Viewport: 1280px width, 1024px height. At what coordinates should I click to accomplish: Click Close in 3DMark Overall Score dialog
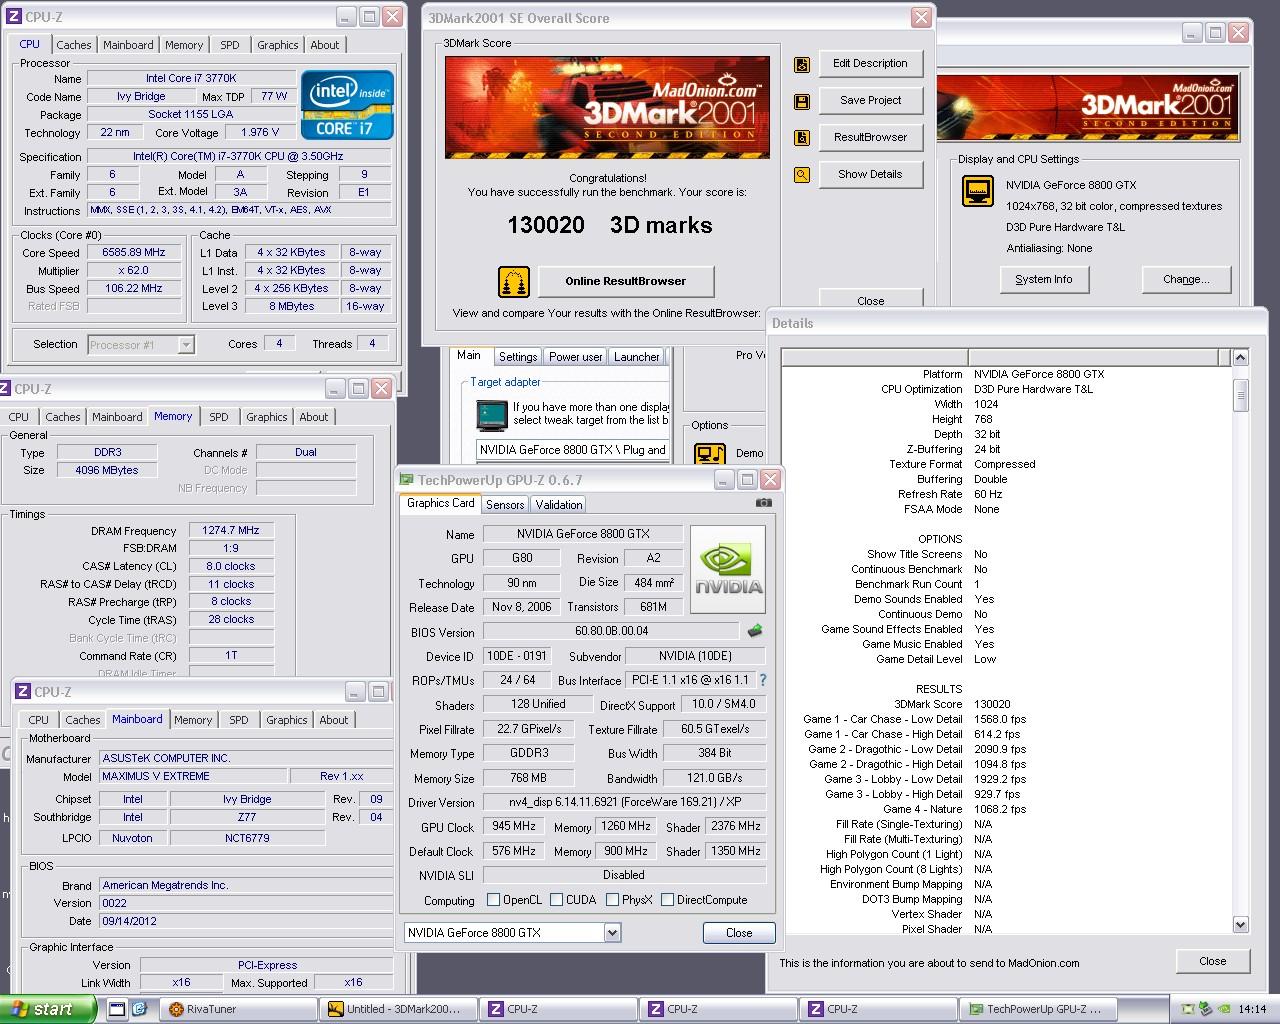coord(870,300)
